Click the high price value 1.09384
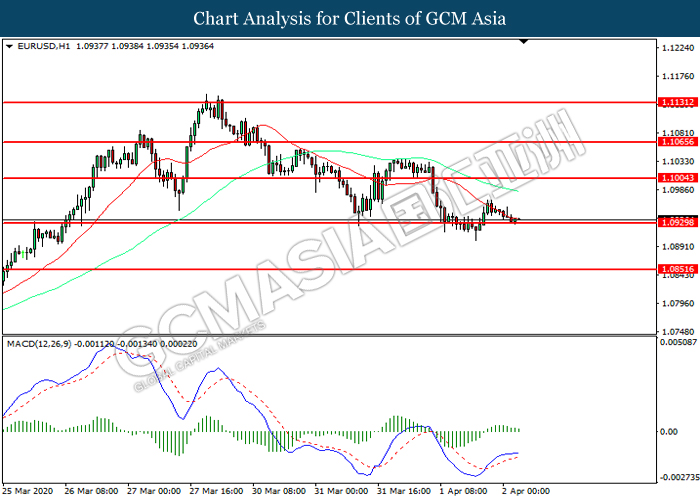Screen dimensions: 700x500 [x=127, y=46]
